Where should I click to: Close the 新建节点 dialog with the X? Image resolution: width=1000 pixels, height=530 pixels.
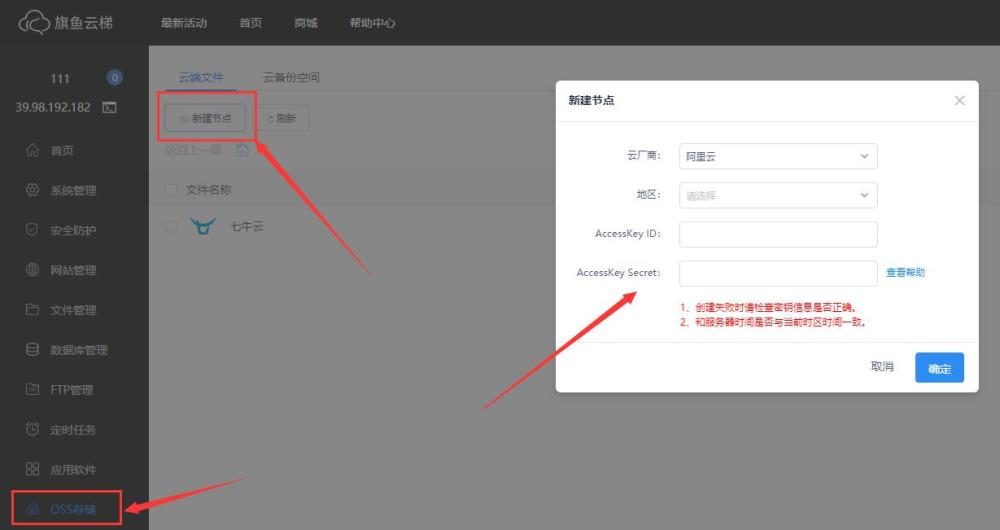tap(959, 100)
